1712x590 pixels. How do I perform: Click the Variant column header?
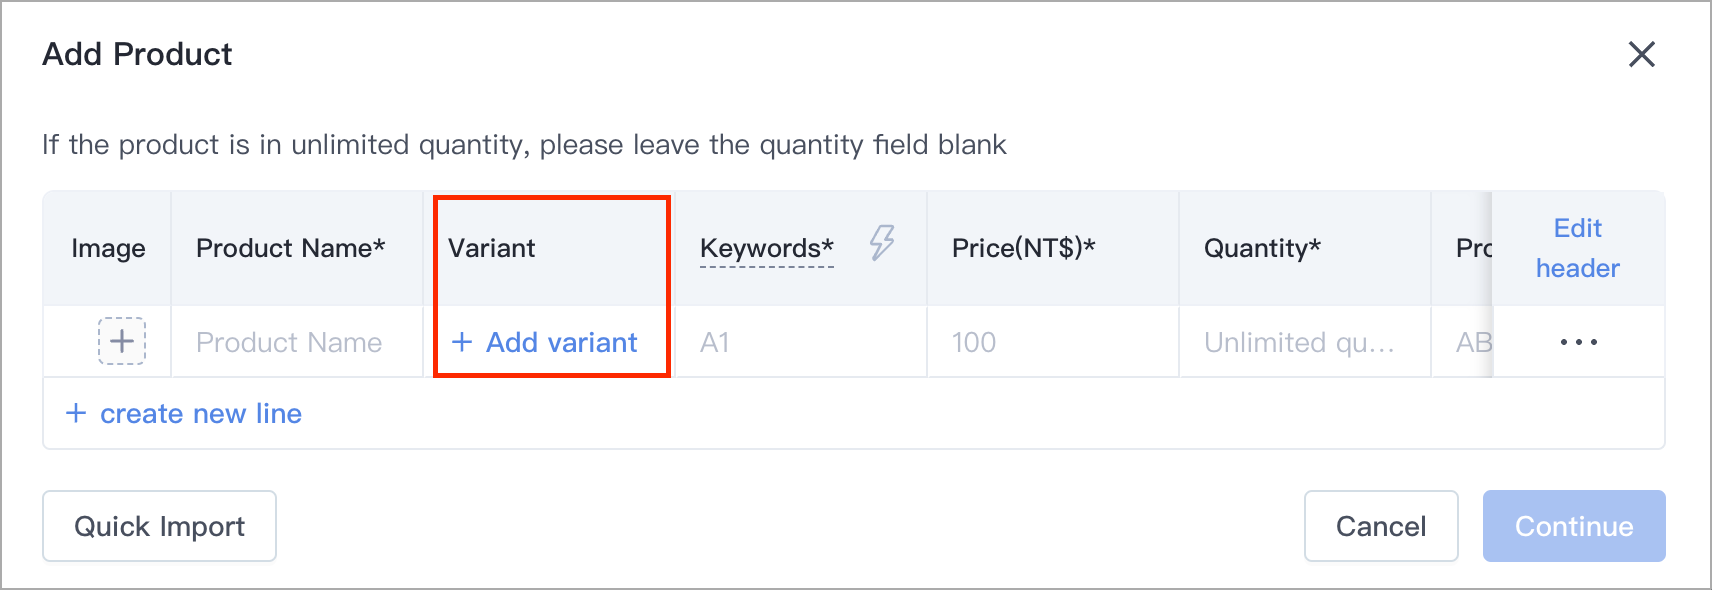click(x=492, y=248)
